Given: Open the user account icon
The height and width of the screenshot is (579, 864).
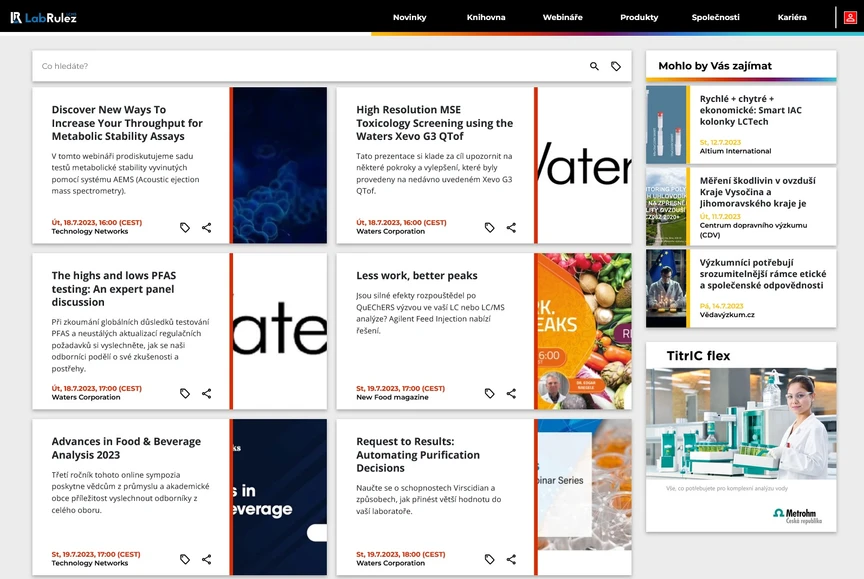Looking at the screenshot, I should 850,18.
